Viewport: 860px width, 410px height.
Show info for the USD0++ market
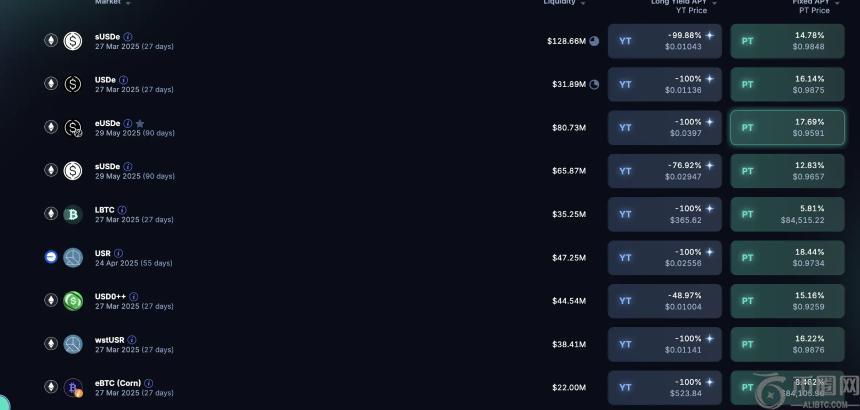pos(134,297)
